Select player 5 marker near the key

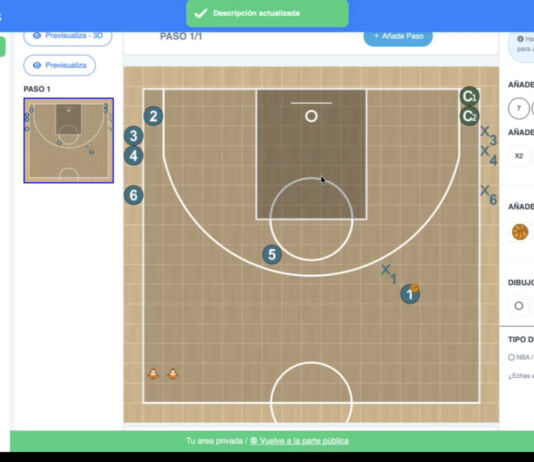tap(272, 255)
